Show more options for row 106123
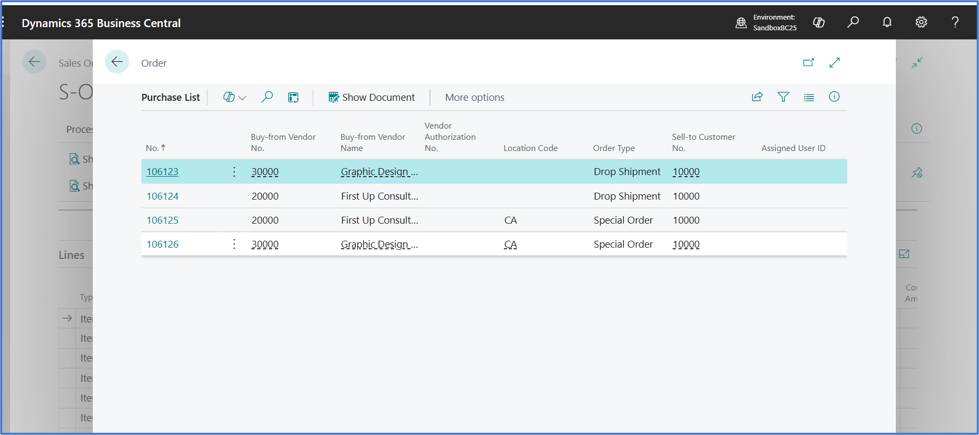 pyautogui.click(x=234, y=172)
